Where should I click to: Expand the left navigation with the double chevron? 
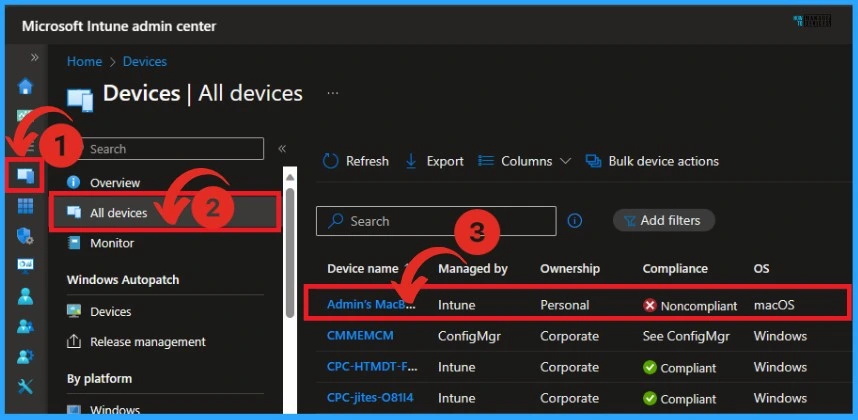pyautogui.click(x=34, y=57)
